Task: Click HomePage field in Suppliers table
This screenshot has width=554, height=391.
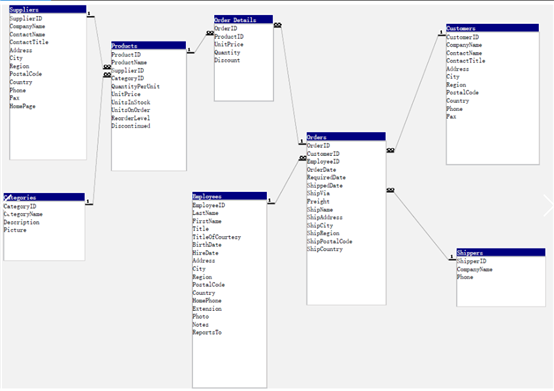Action: point(23,106)
